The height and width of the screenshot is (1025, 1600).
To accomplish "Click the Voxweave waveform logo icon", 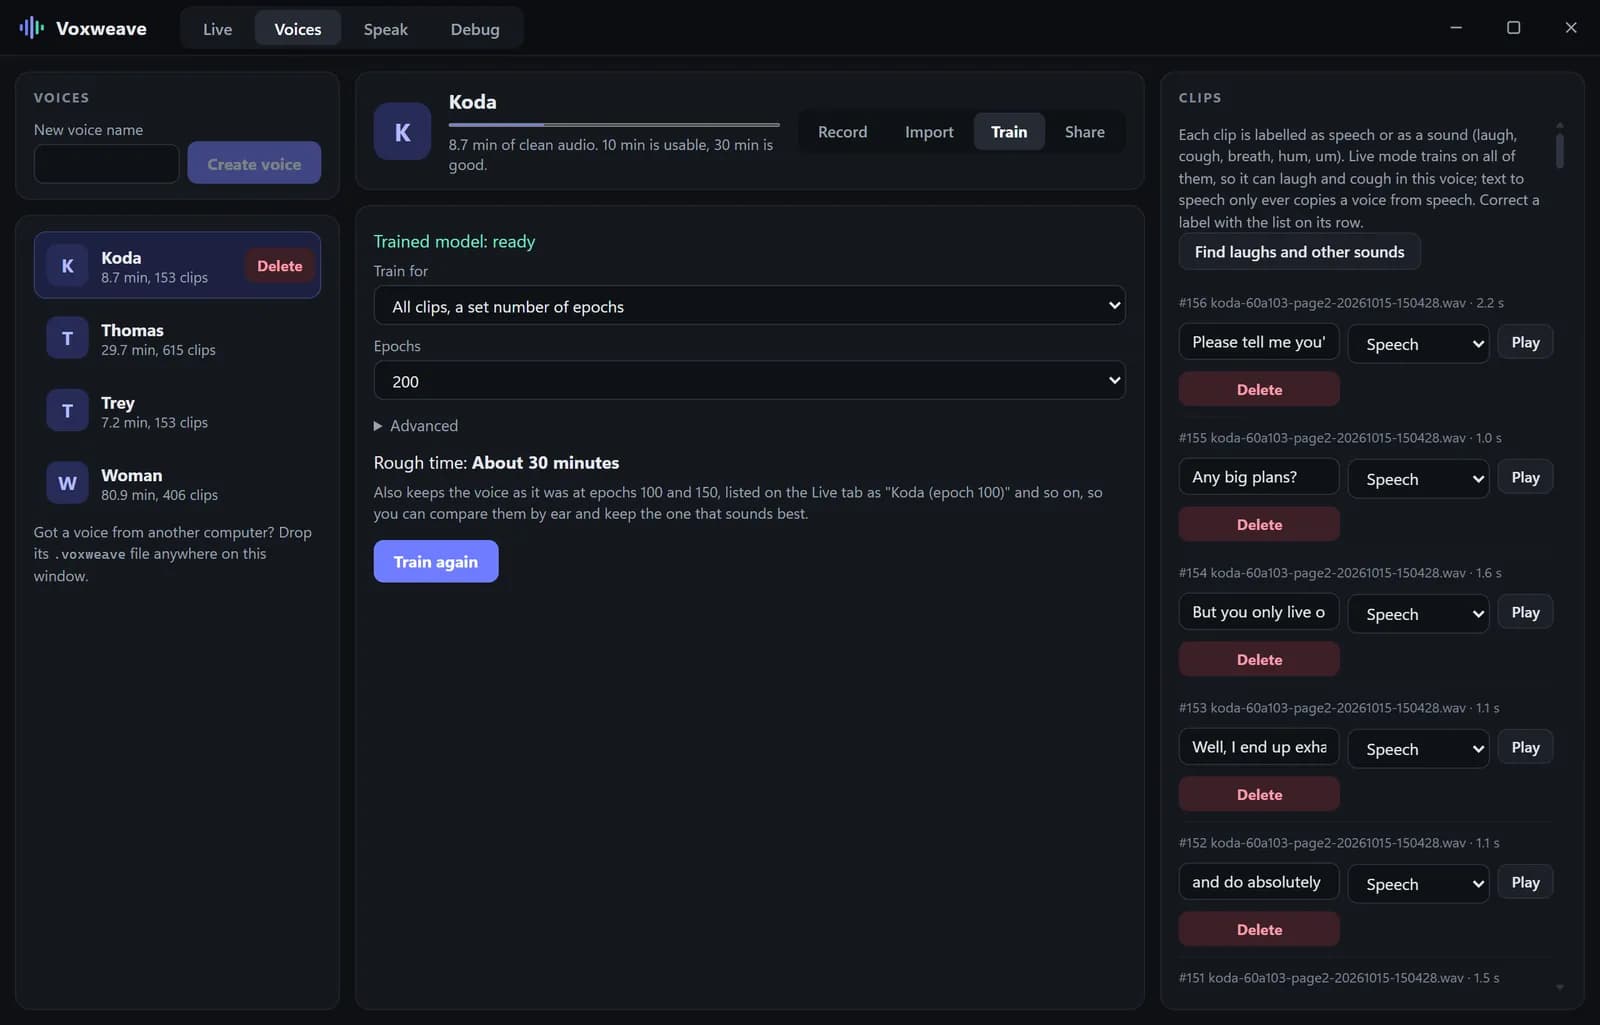I will [32, 28].
